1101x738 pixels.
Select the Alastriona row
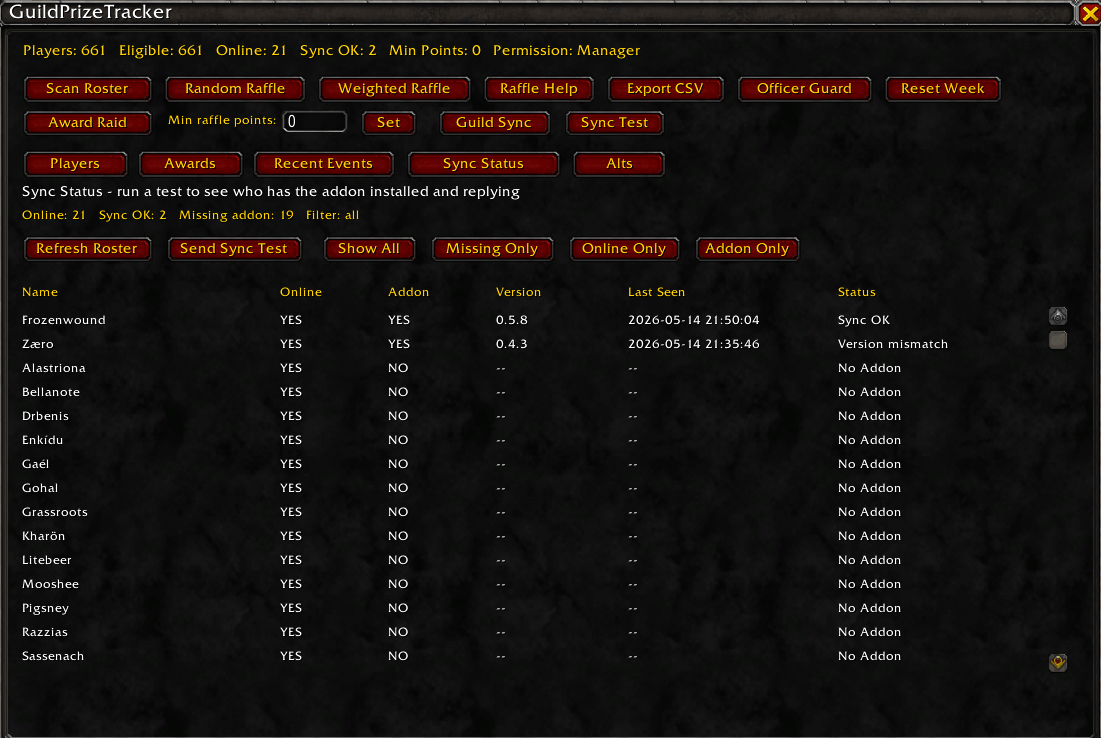click(x=530, y=368)
